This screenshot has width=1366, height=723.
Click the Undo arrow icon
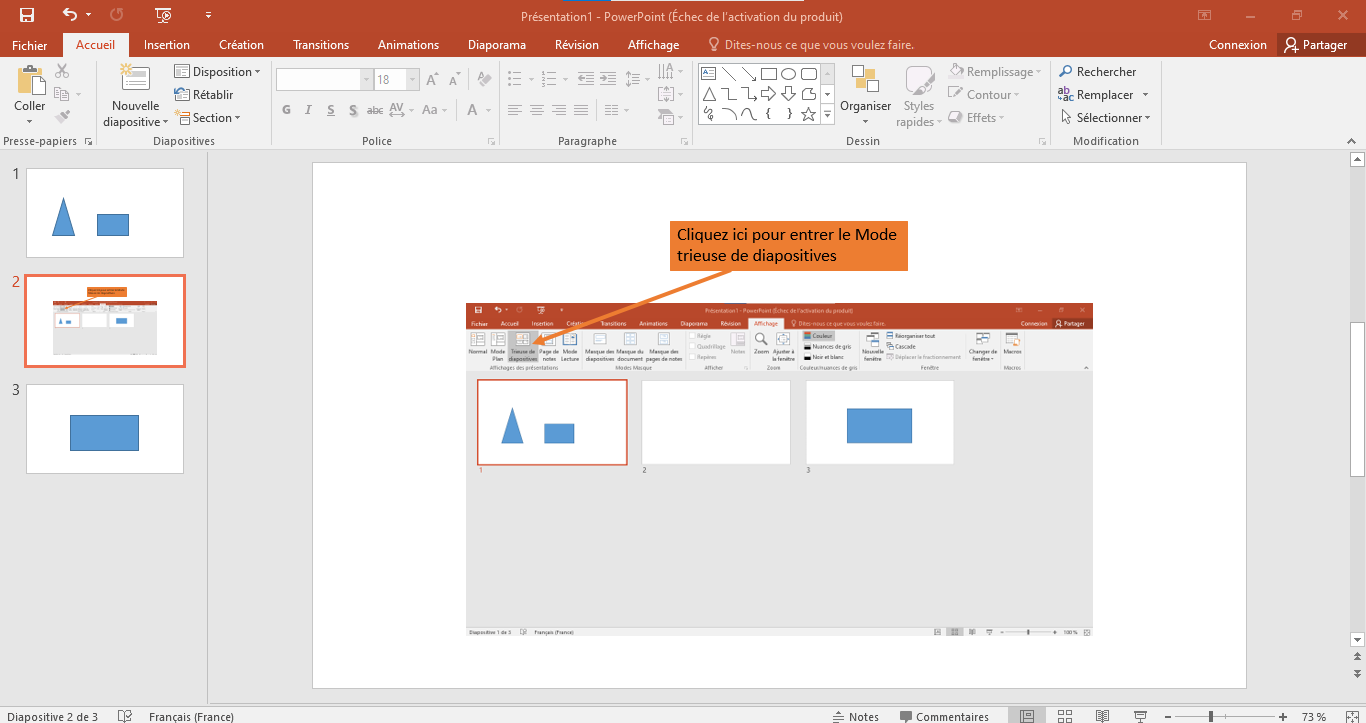click(x=69, y=15)
